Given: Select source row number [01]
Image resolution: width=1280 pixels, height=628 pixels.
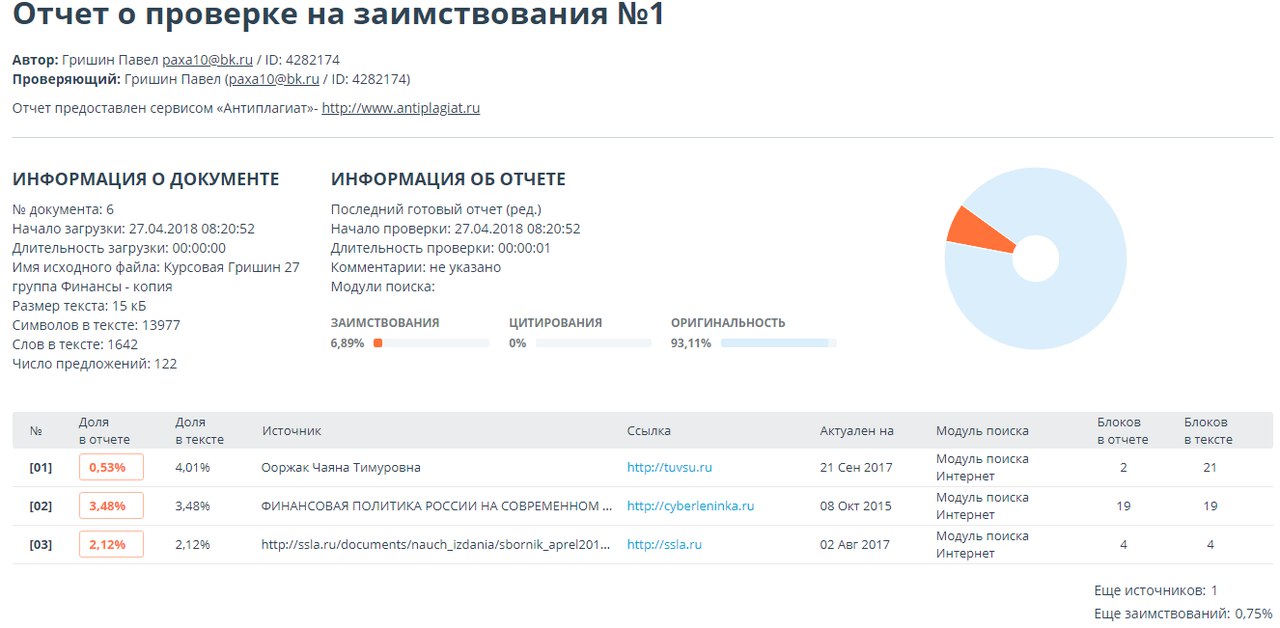Looking at the screenshot, I should point(40,467).
